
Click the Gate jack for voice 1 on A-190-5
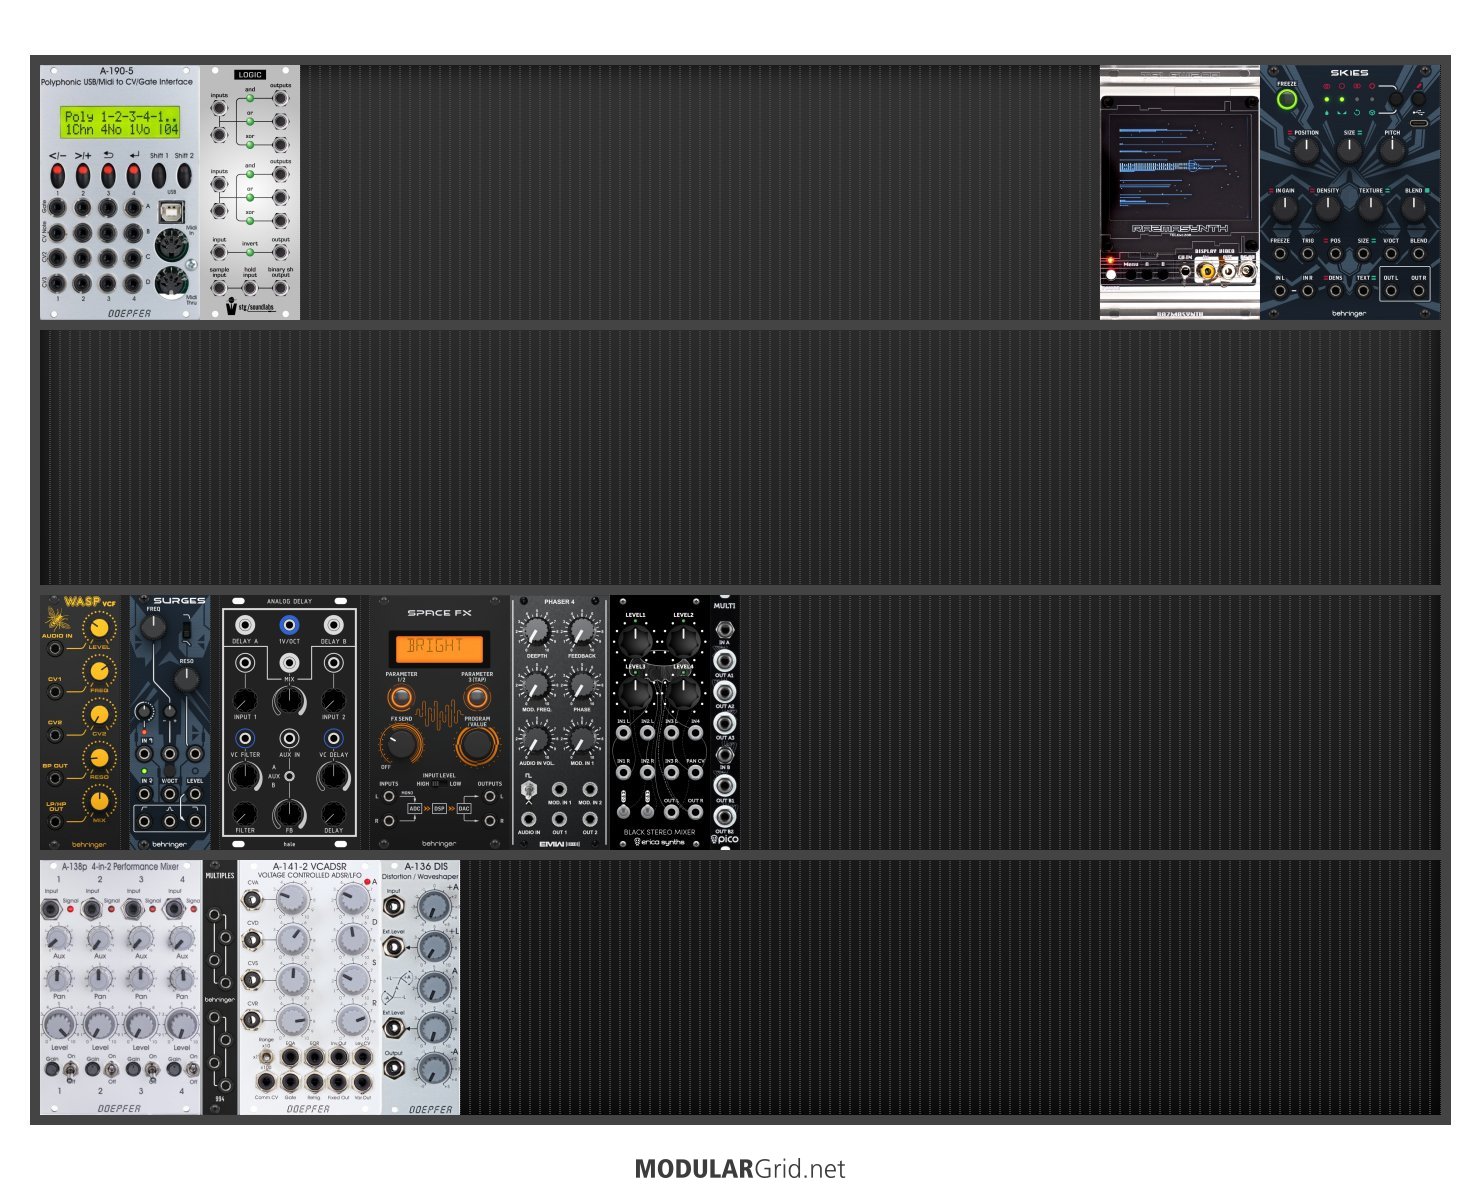tap(58, 208)
